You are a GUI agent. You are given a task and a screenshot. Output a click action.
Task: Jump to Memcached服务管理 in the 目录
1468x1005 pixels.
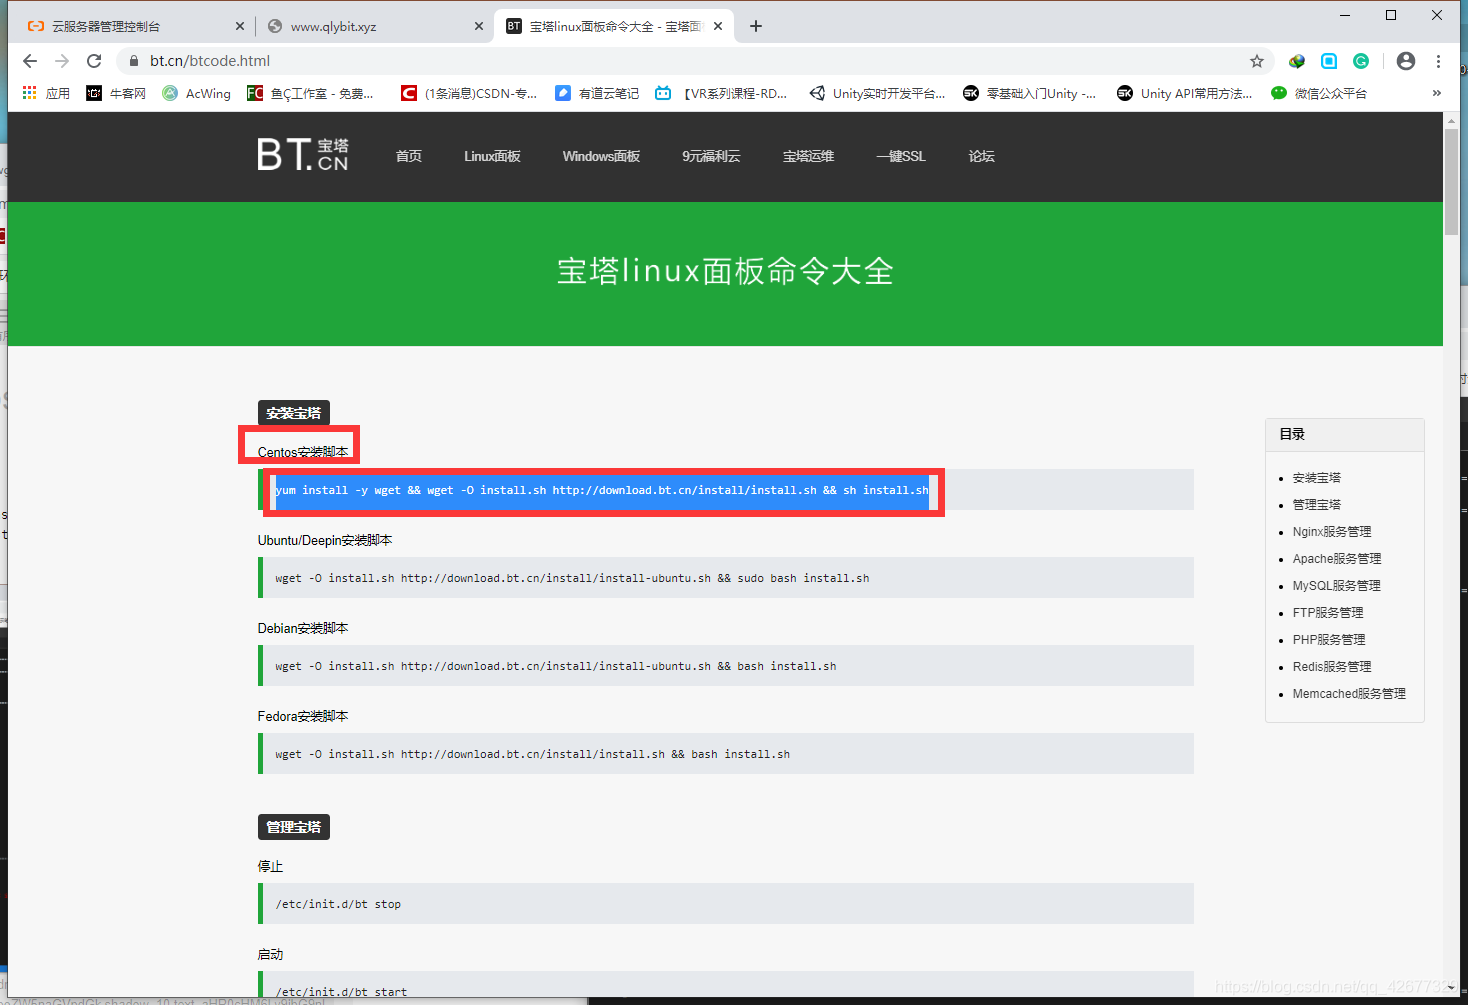click(x=1349, y=694)
